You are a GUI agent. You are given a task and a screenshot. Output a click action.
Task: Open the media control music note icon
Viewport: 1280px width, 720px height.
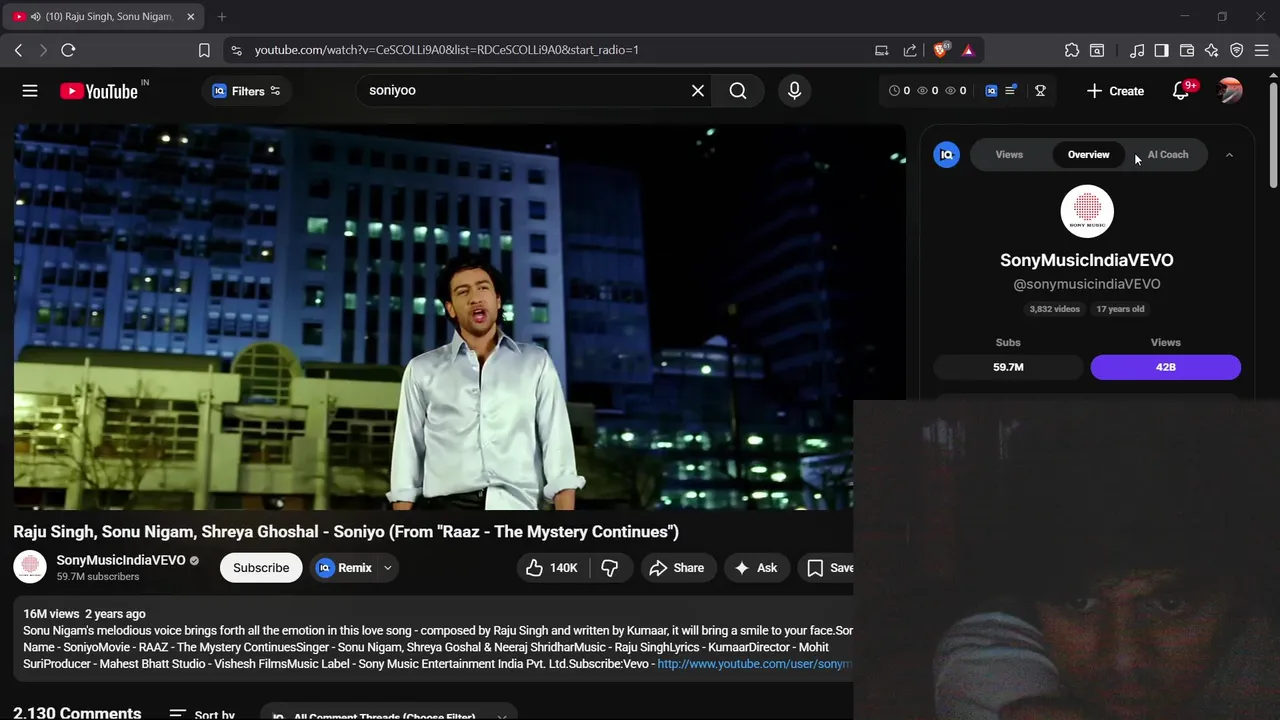tap(1137, 50)
